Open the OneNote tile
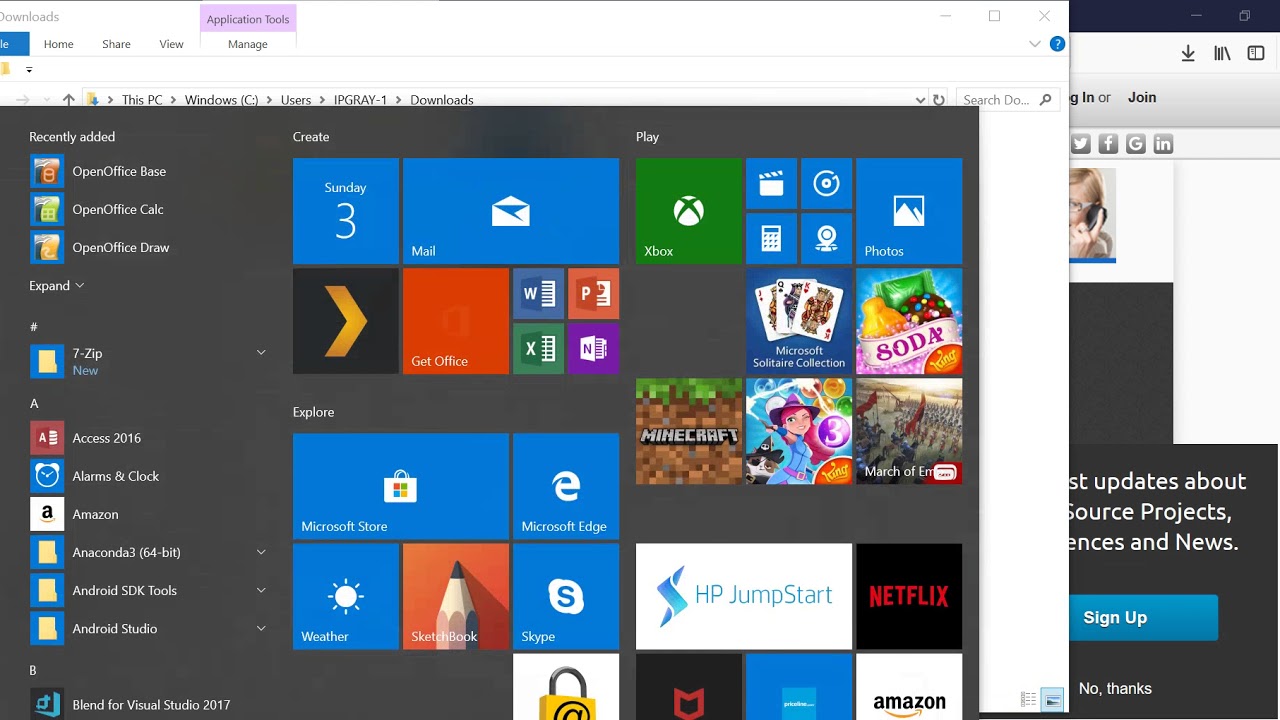 [594, 349]
